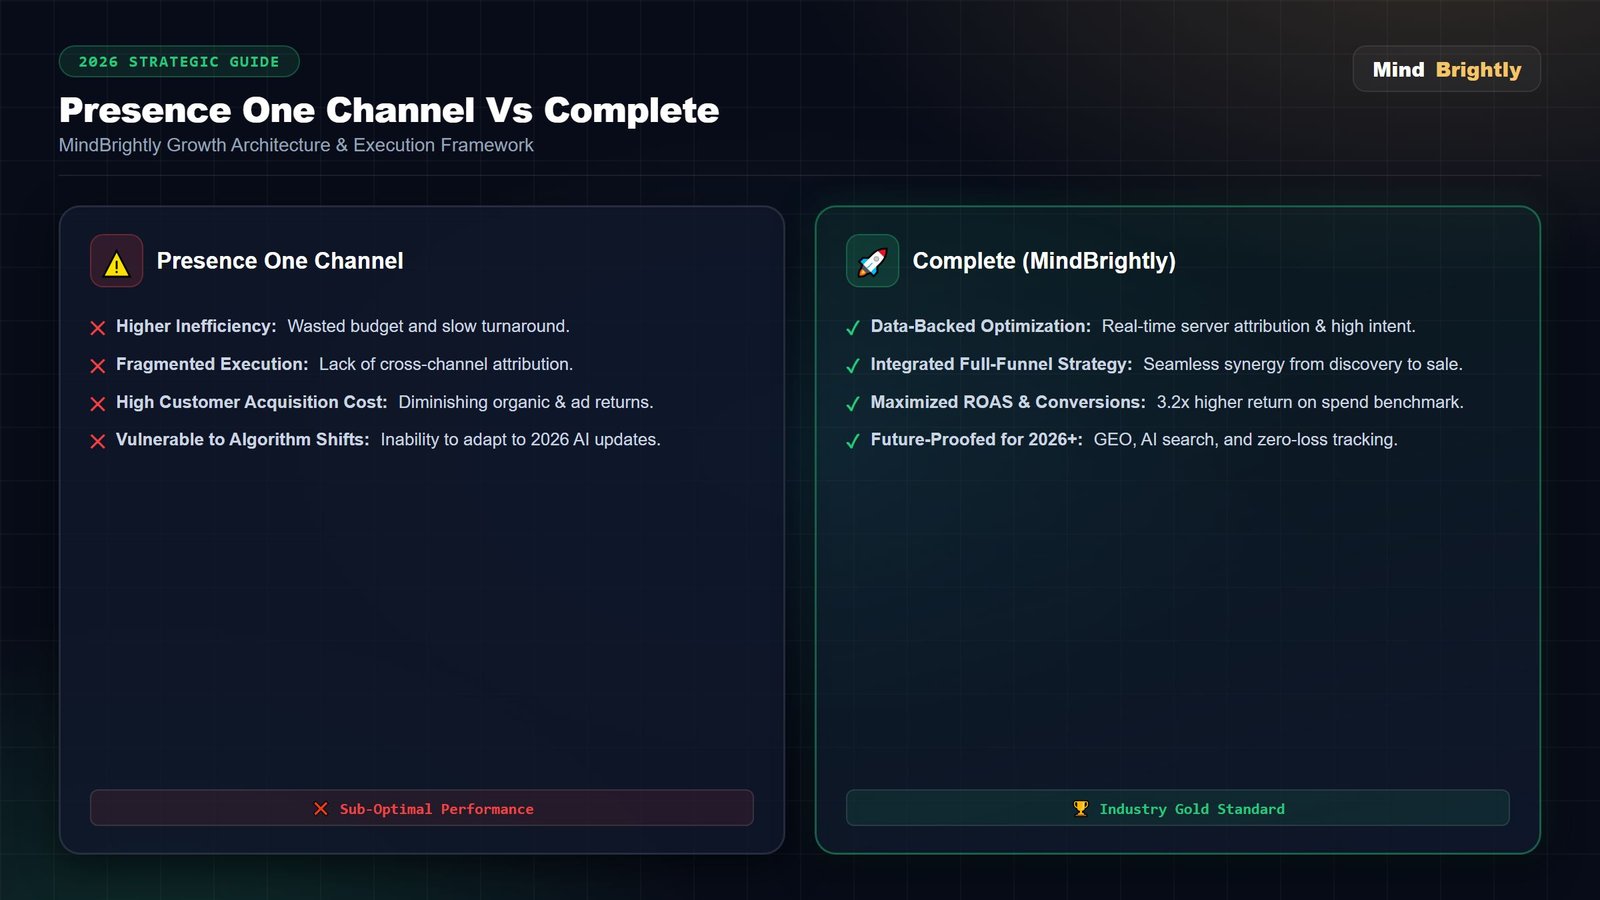Select the text Lack of cross-channel attribution.

[x=446, y=364]
